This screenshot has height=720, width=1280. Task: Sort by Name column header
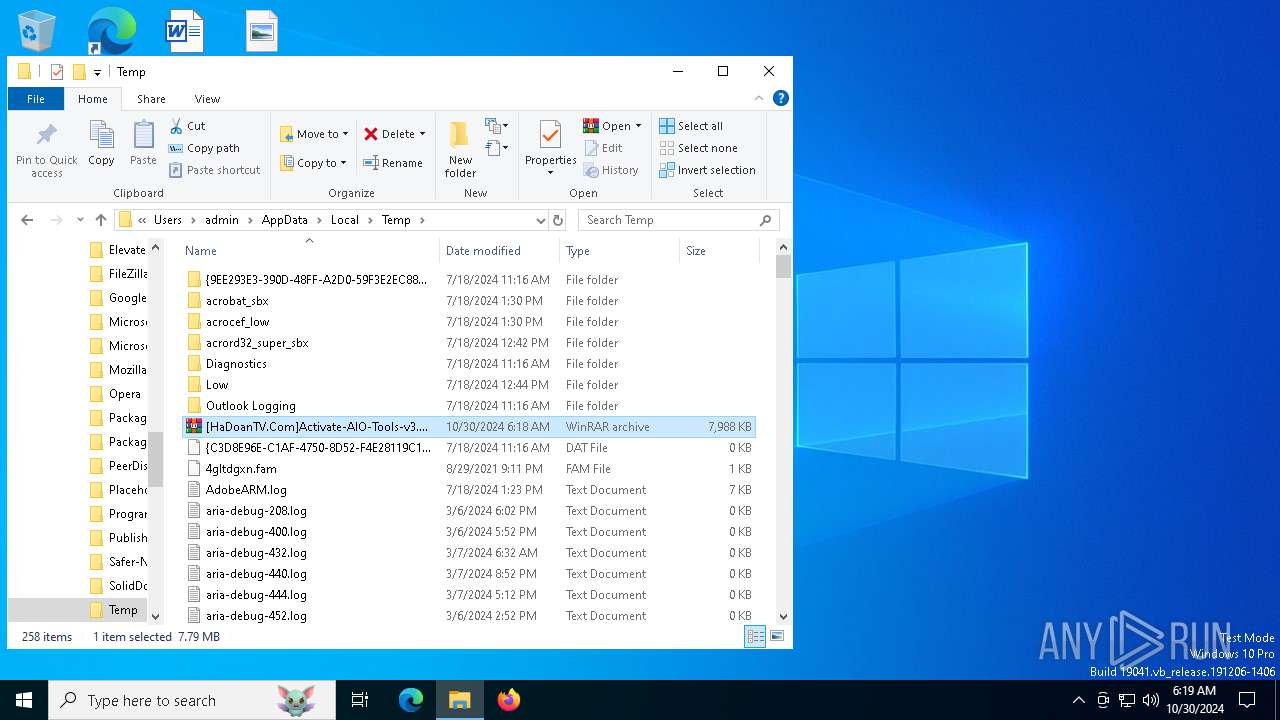point(309,251)
